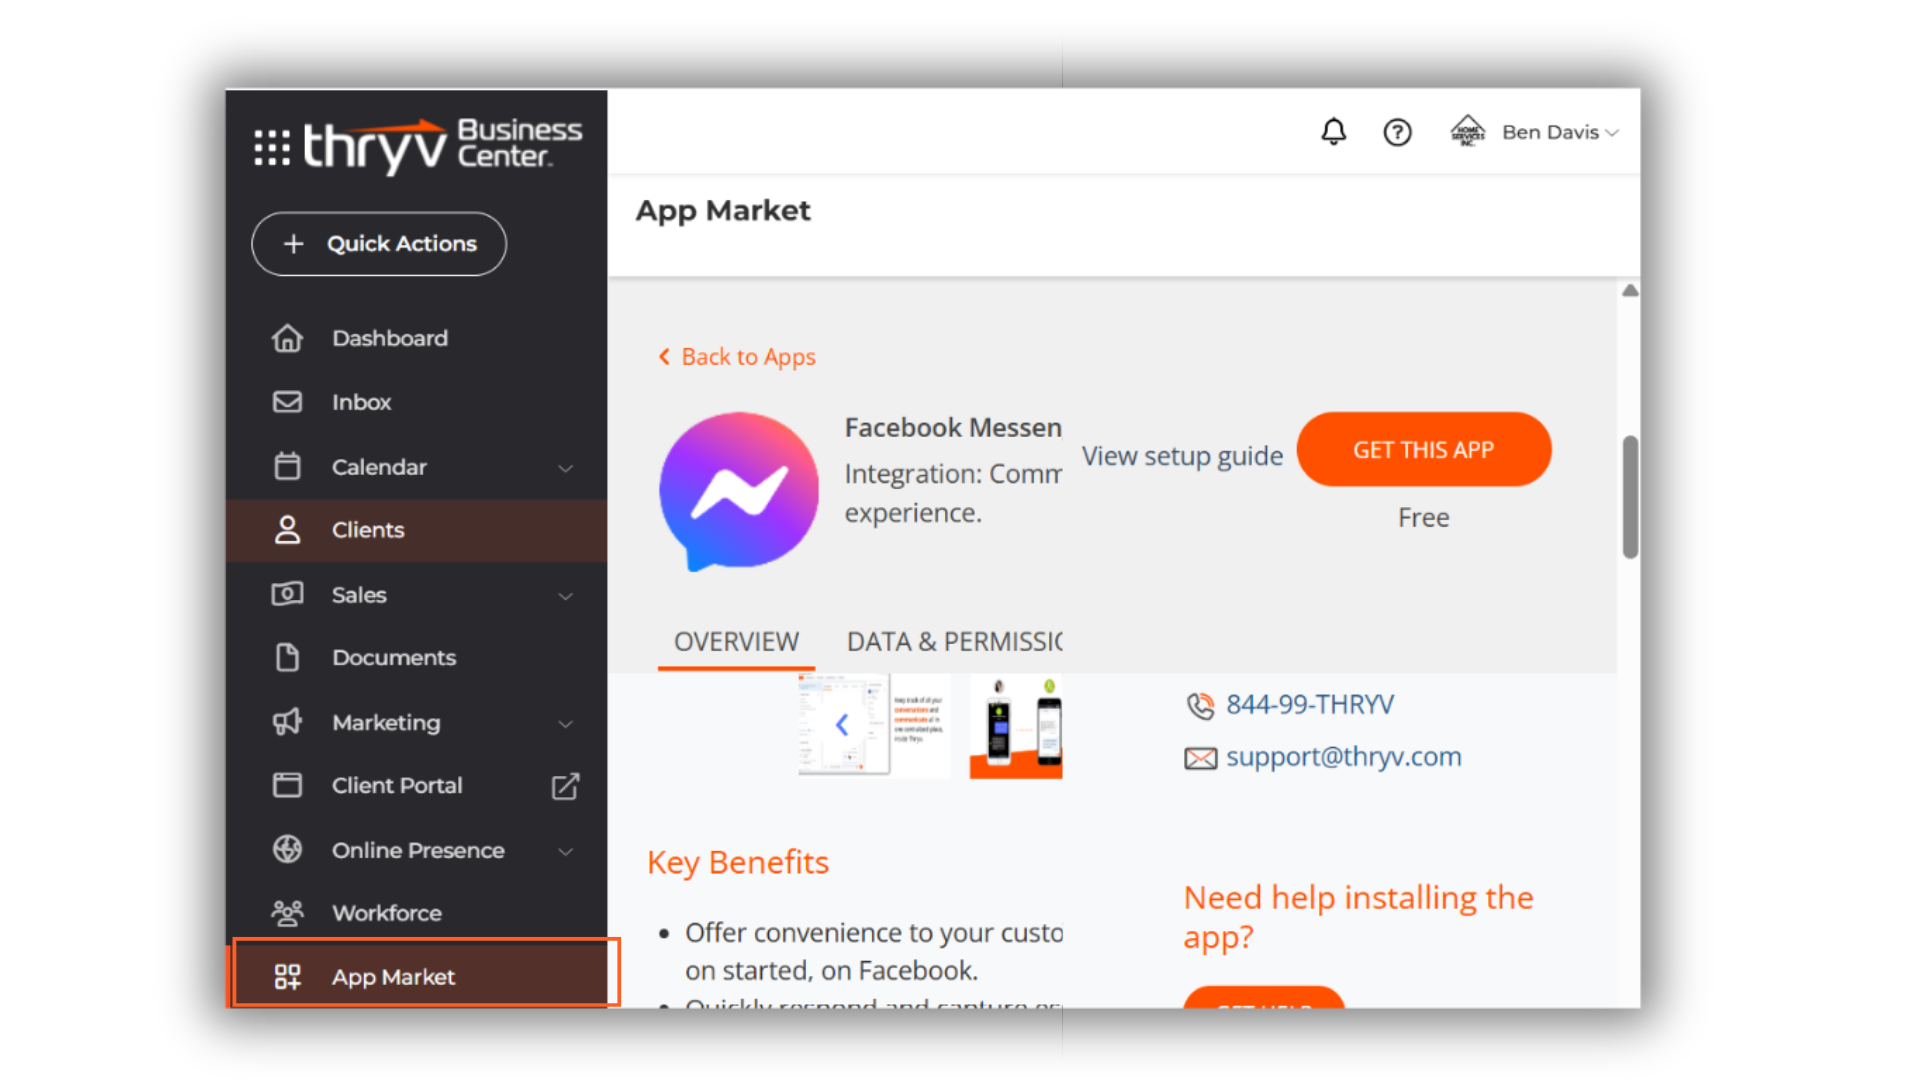Click the Home Services account logo

click(x=1467, y=131)
